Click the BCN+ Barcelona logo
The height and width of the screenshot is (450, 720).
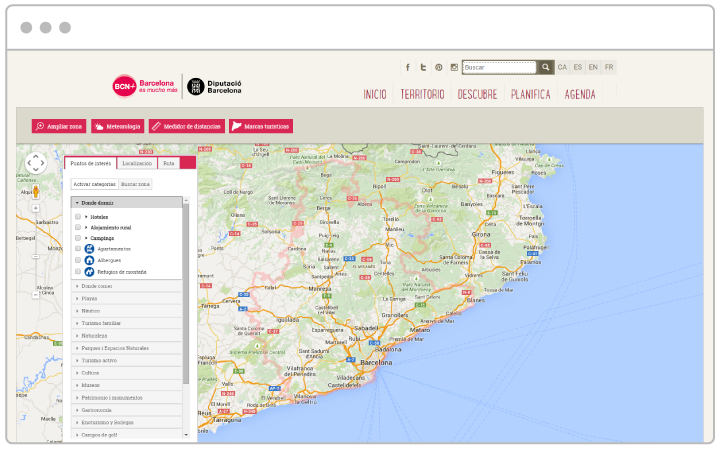pyautogui.click(x=145, y=86)
